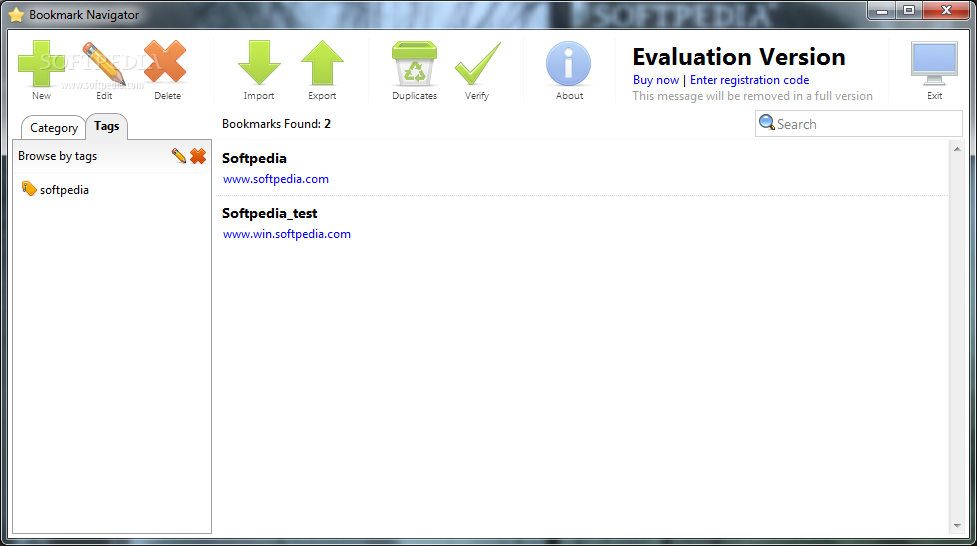Open the Edit pencil tool

coord(103,64)
